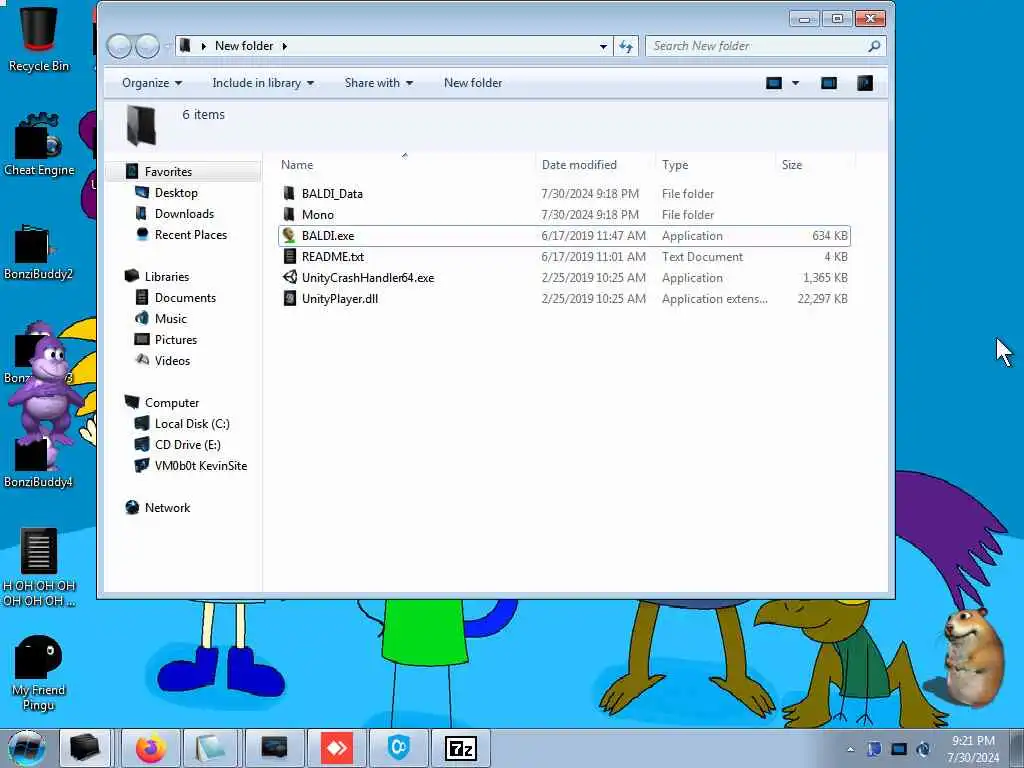Sort files by Type column header
Image resolution: width=1024 pixels, height=768 pixels.
coord(675,165)
